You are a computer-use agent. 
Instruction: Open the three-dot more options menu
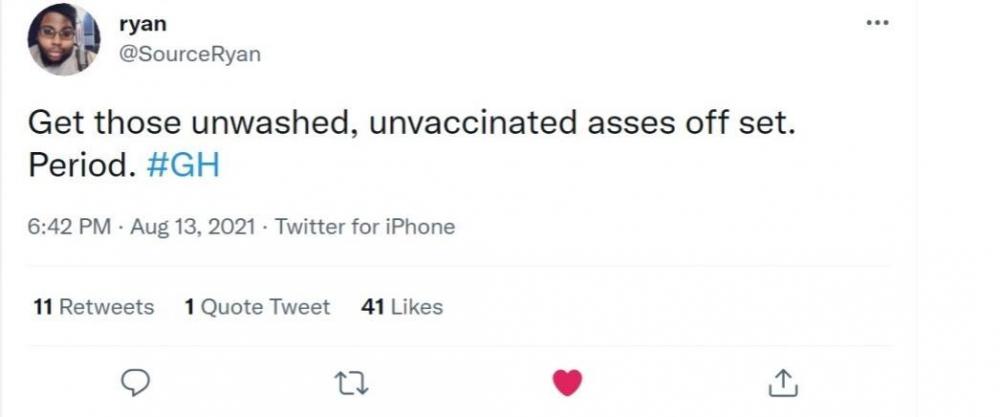point(878,23)
